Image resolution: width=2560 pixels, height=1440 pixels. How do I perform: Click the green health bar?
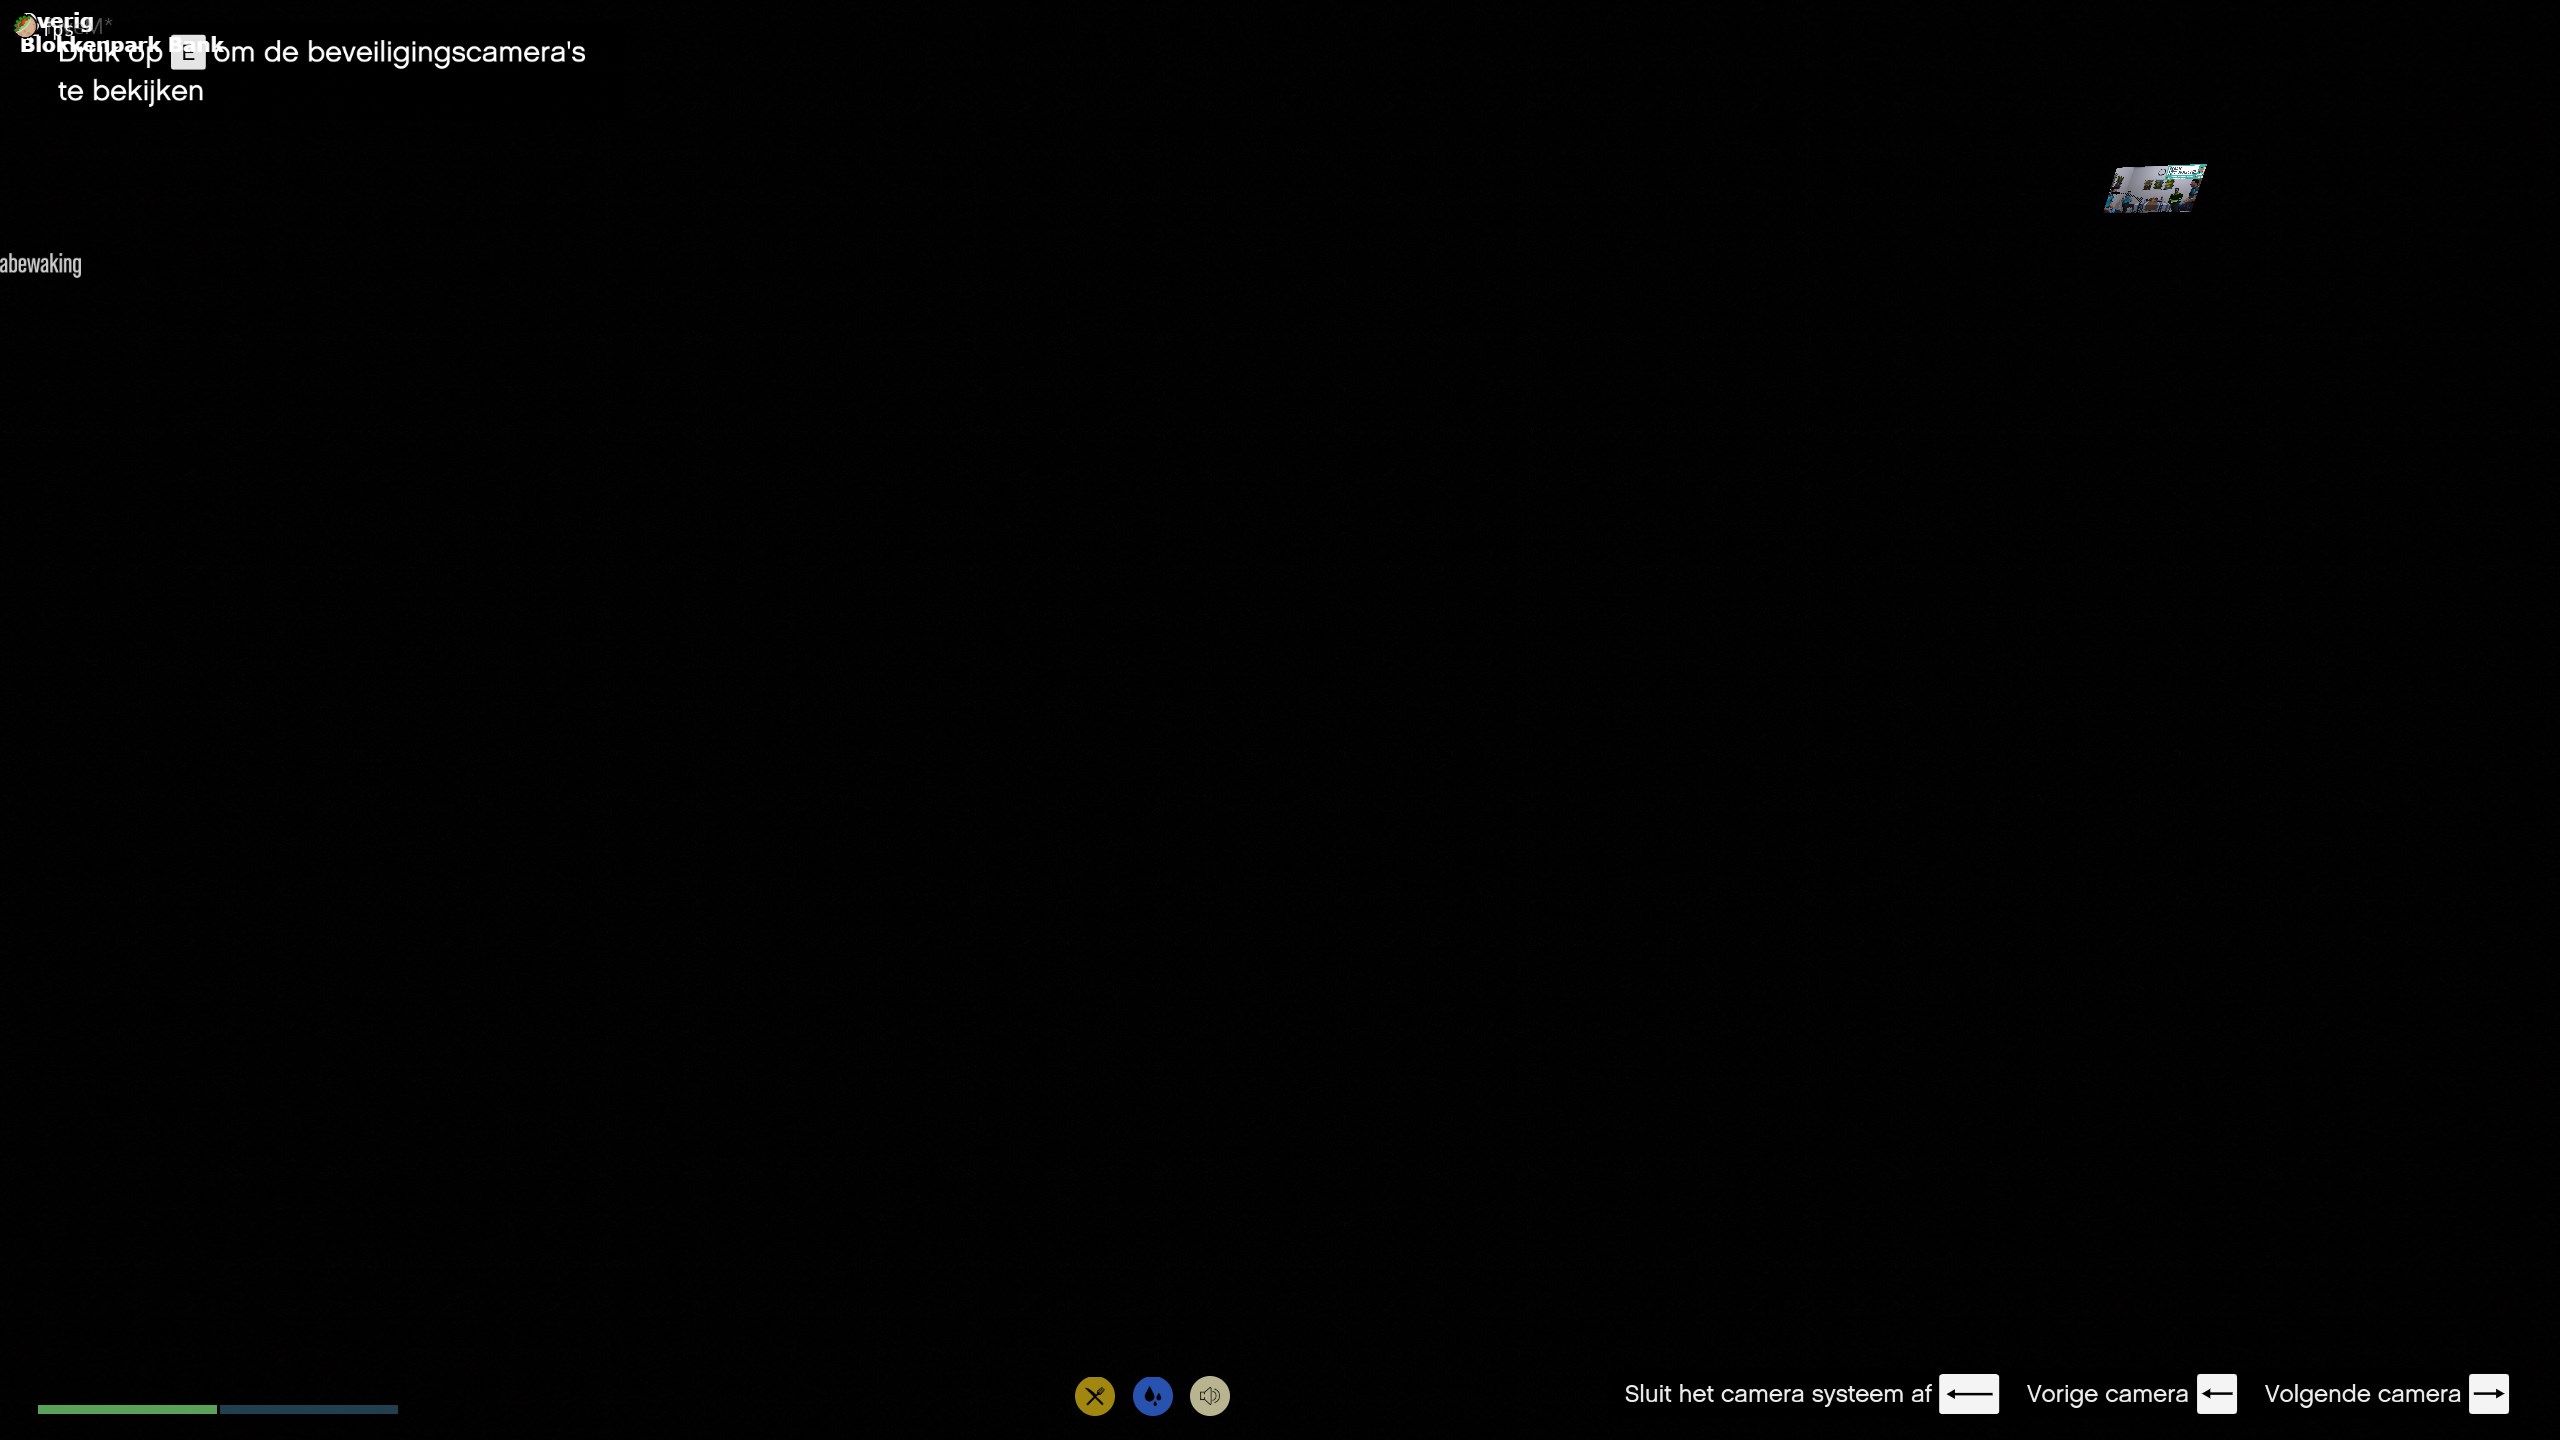click(127, 1409)
